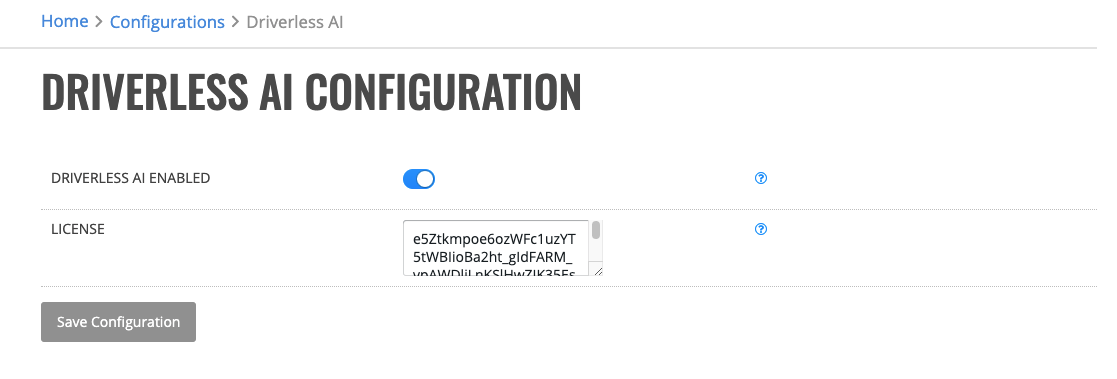Go to Home via breadcrumb
The image size is (1117, 379).
[x=65, y=21]
